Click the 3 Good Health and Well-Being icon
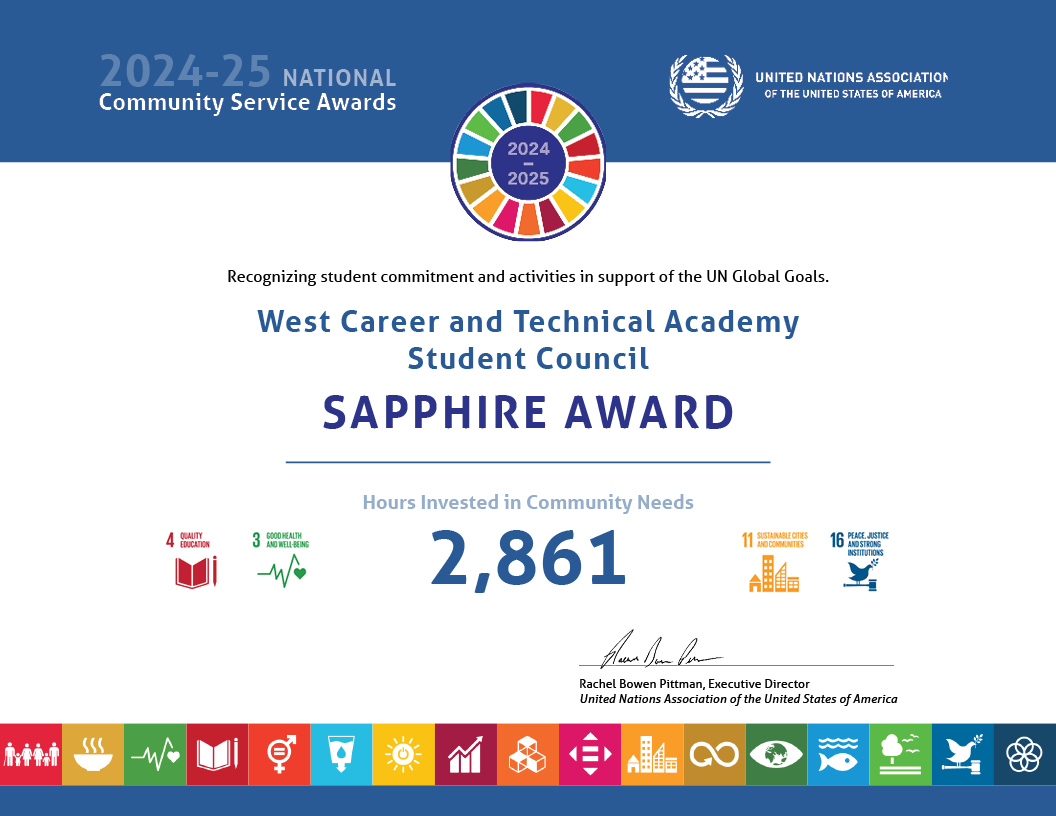The width and height of the screenshot is (1056, 816). pos(281,560)
